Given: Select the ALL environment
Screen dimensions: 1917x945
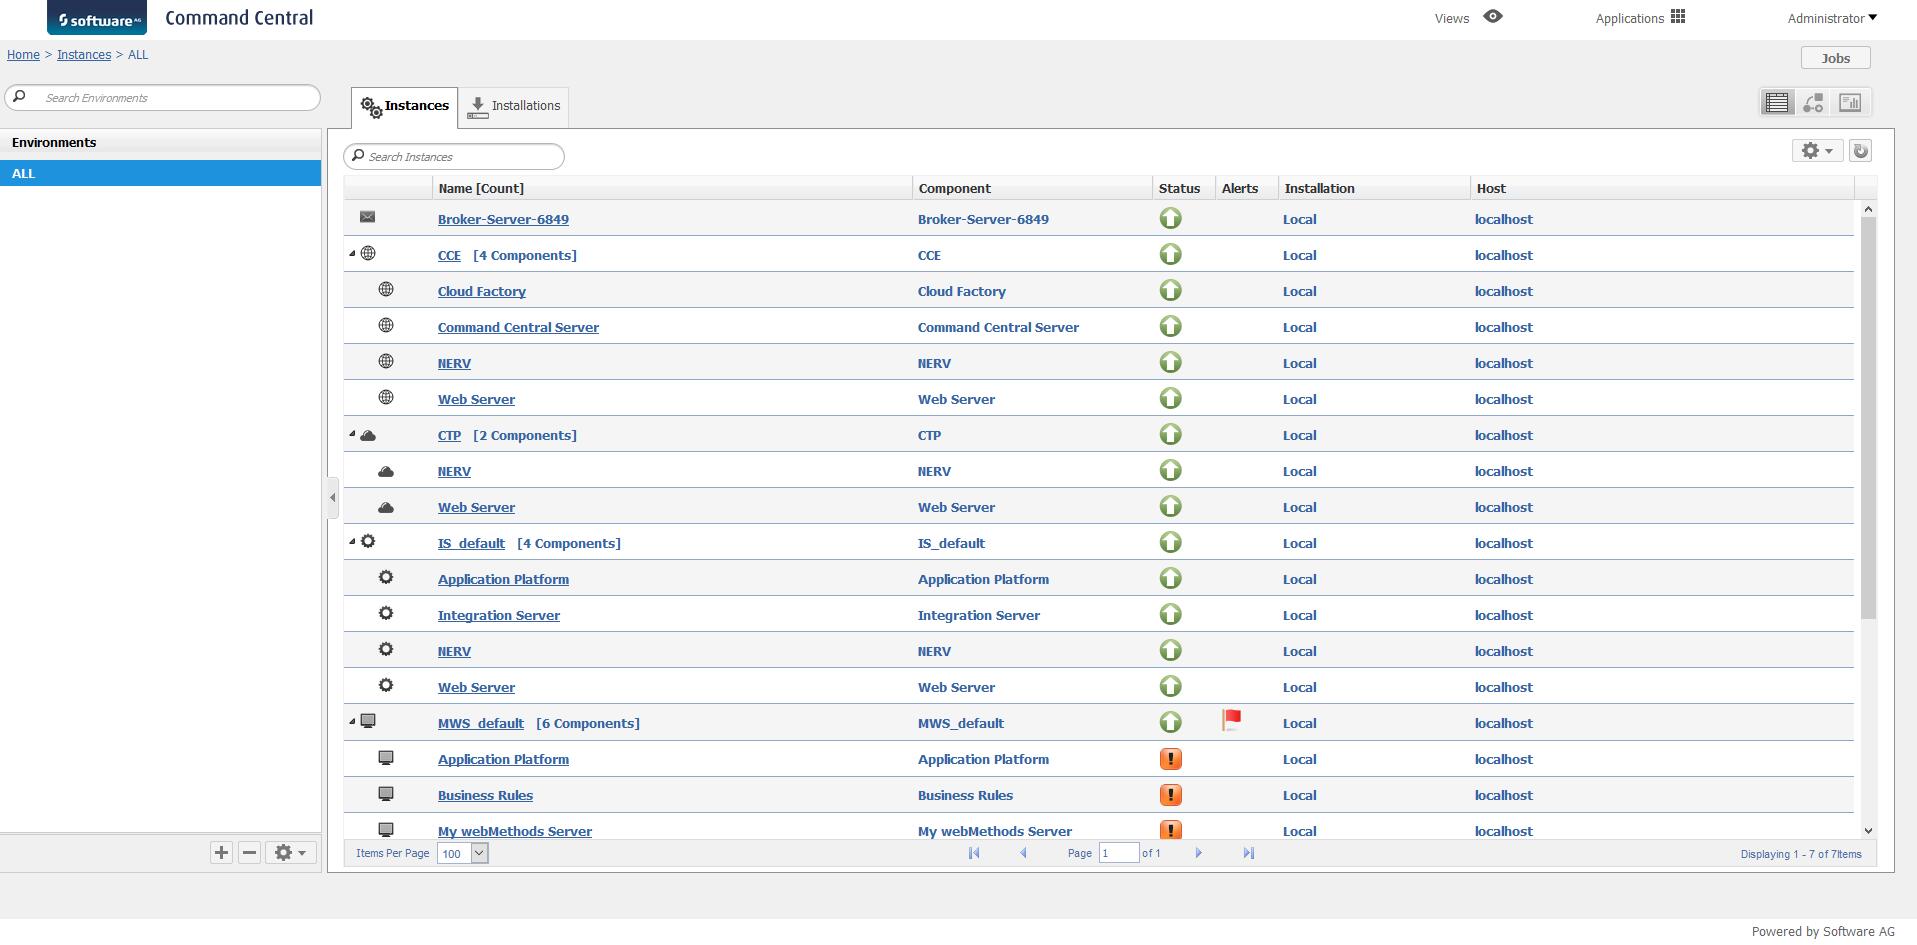Looking at the screenshot, I should [160, 173].
